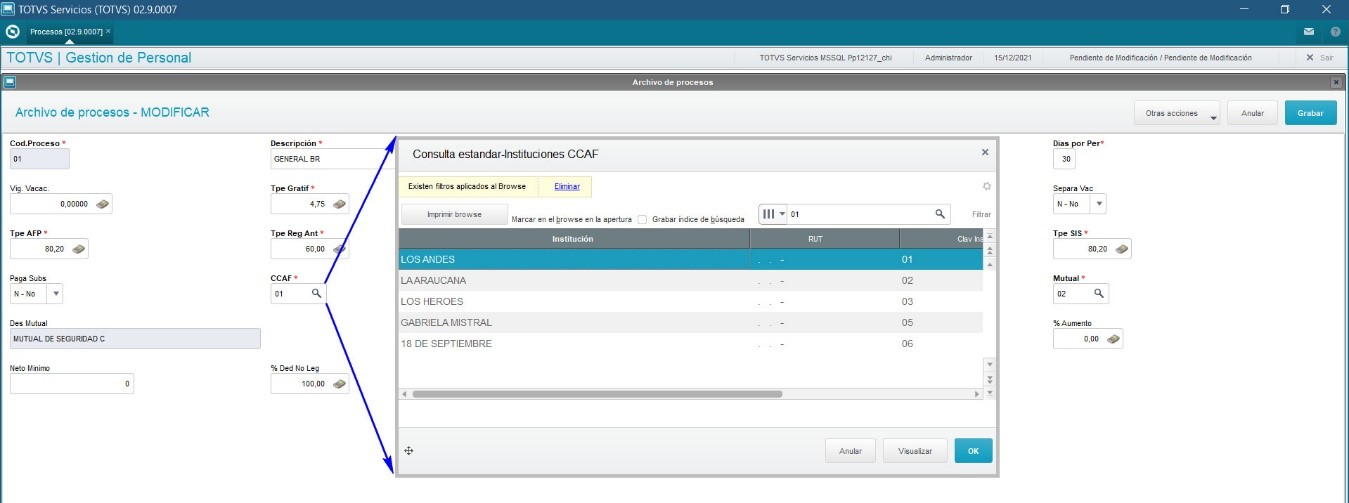Click the Des Mutual field

pyautogui.click(x=135, y=339)
